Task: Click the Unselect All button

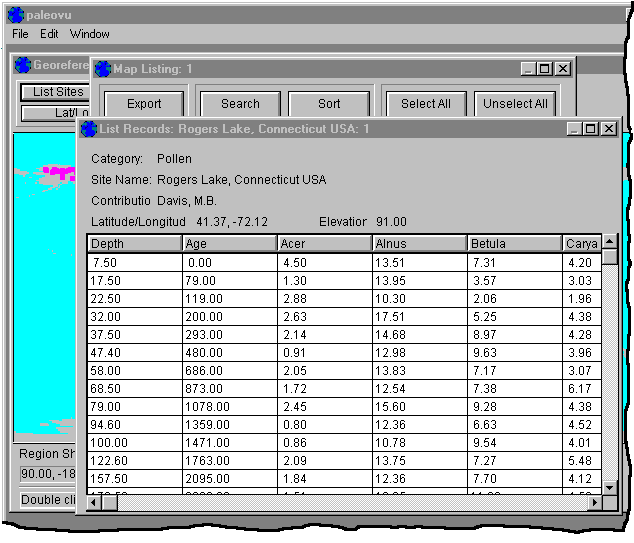Action: point(515,104)
